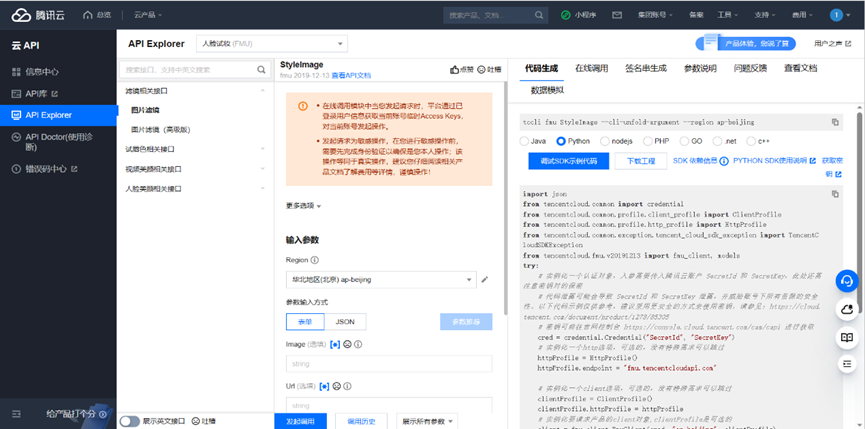Switch to the 参数说明 tab
The image size is (865, 429).
[x=701, y=68]
